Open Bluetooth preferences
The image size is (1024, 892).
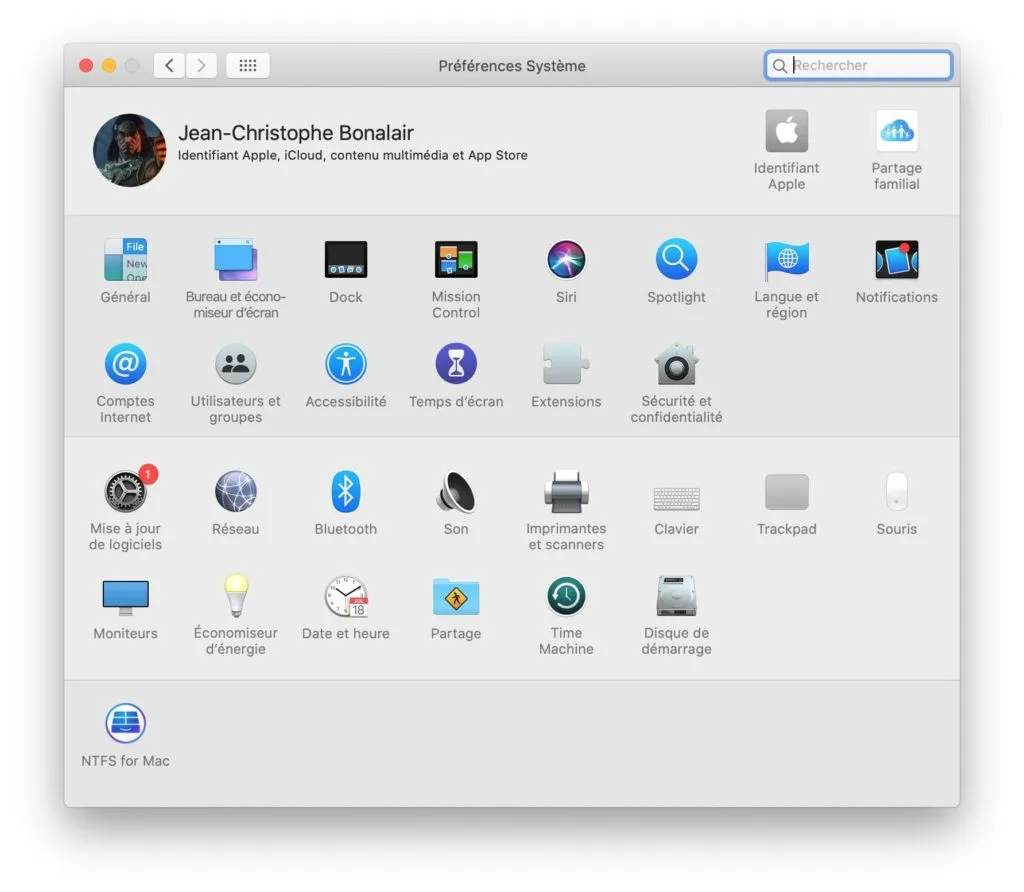pyautogui.click(x=345, y=492)
